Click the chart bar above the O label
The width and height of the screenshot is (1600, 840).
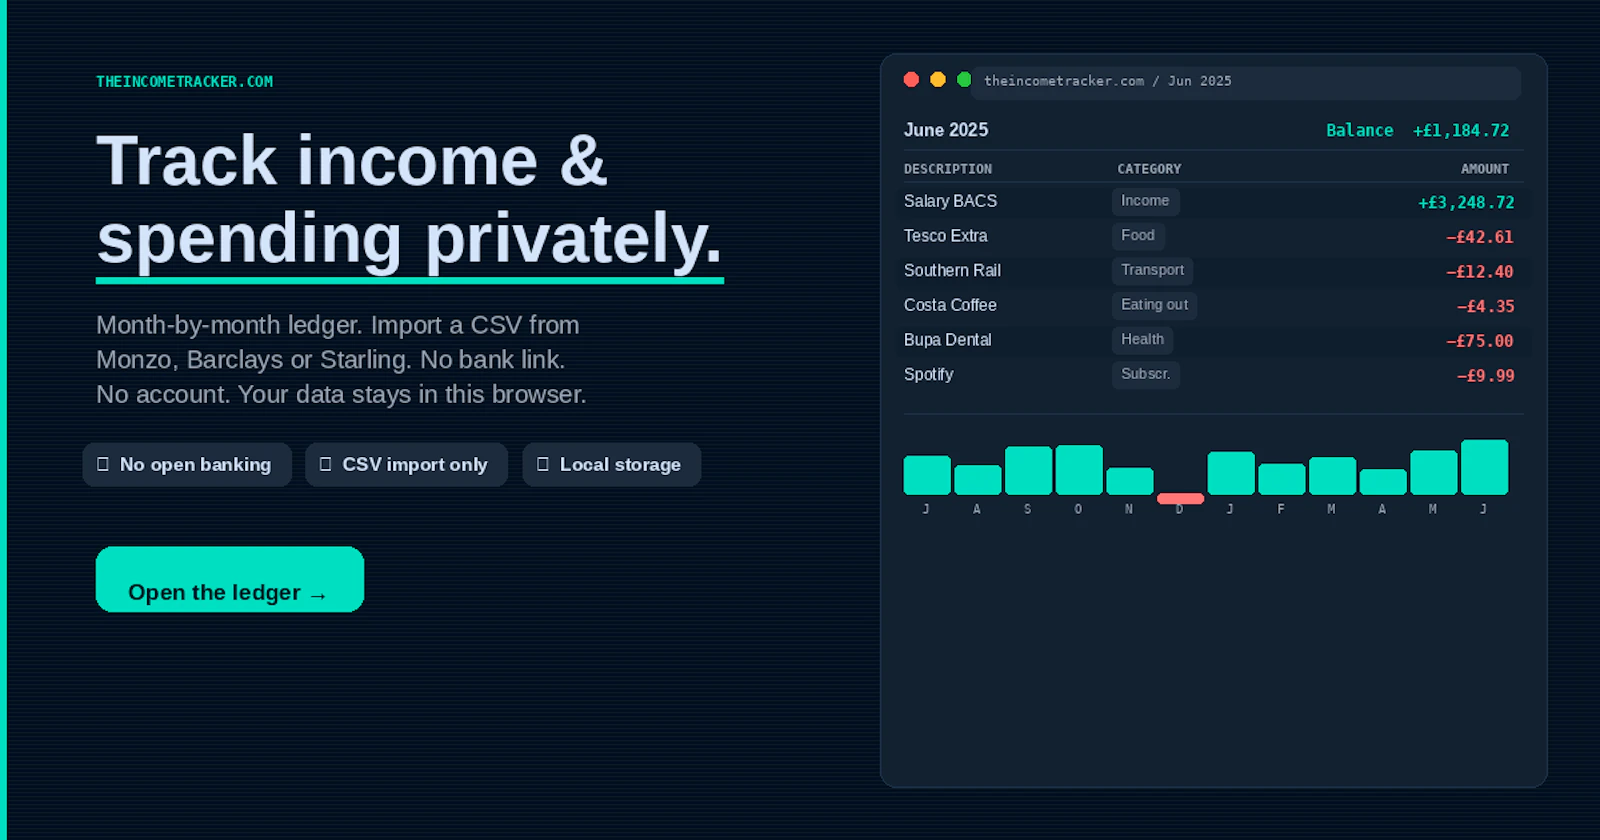1079,470
